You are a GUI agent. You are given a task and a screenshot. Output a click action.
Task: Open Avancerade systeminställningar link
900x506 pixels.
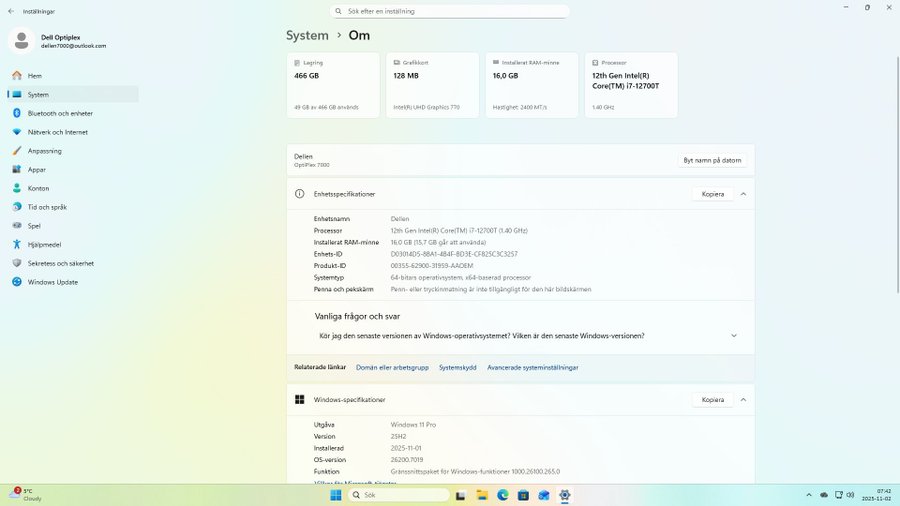click(532, 367)
